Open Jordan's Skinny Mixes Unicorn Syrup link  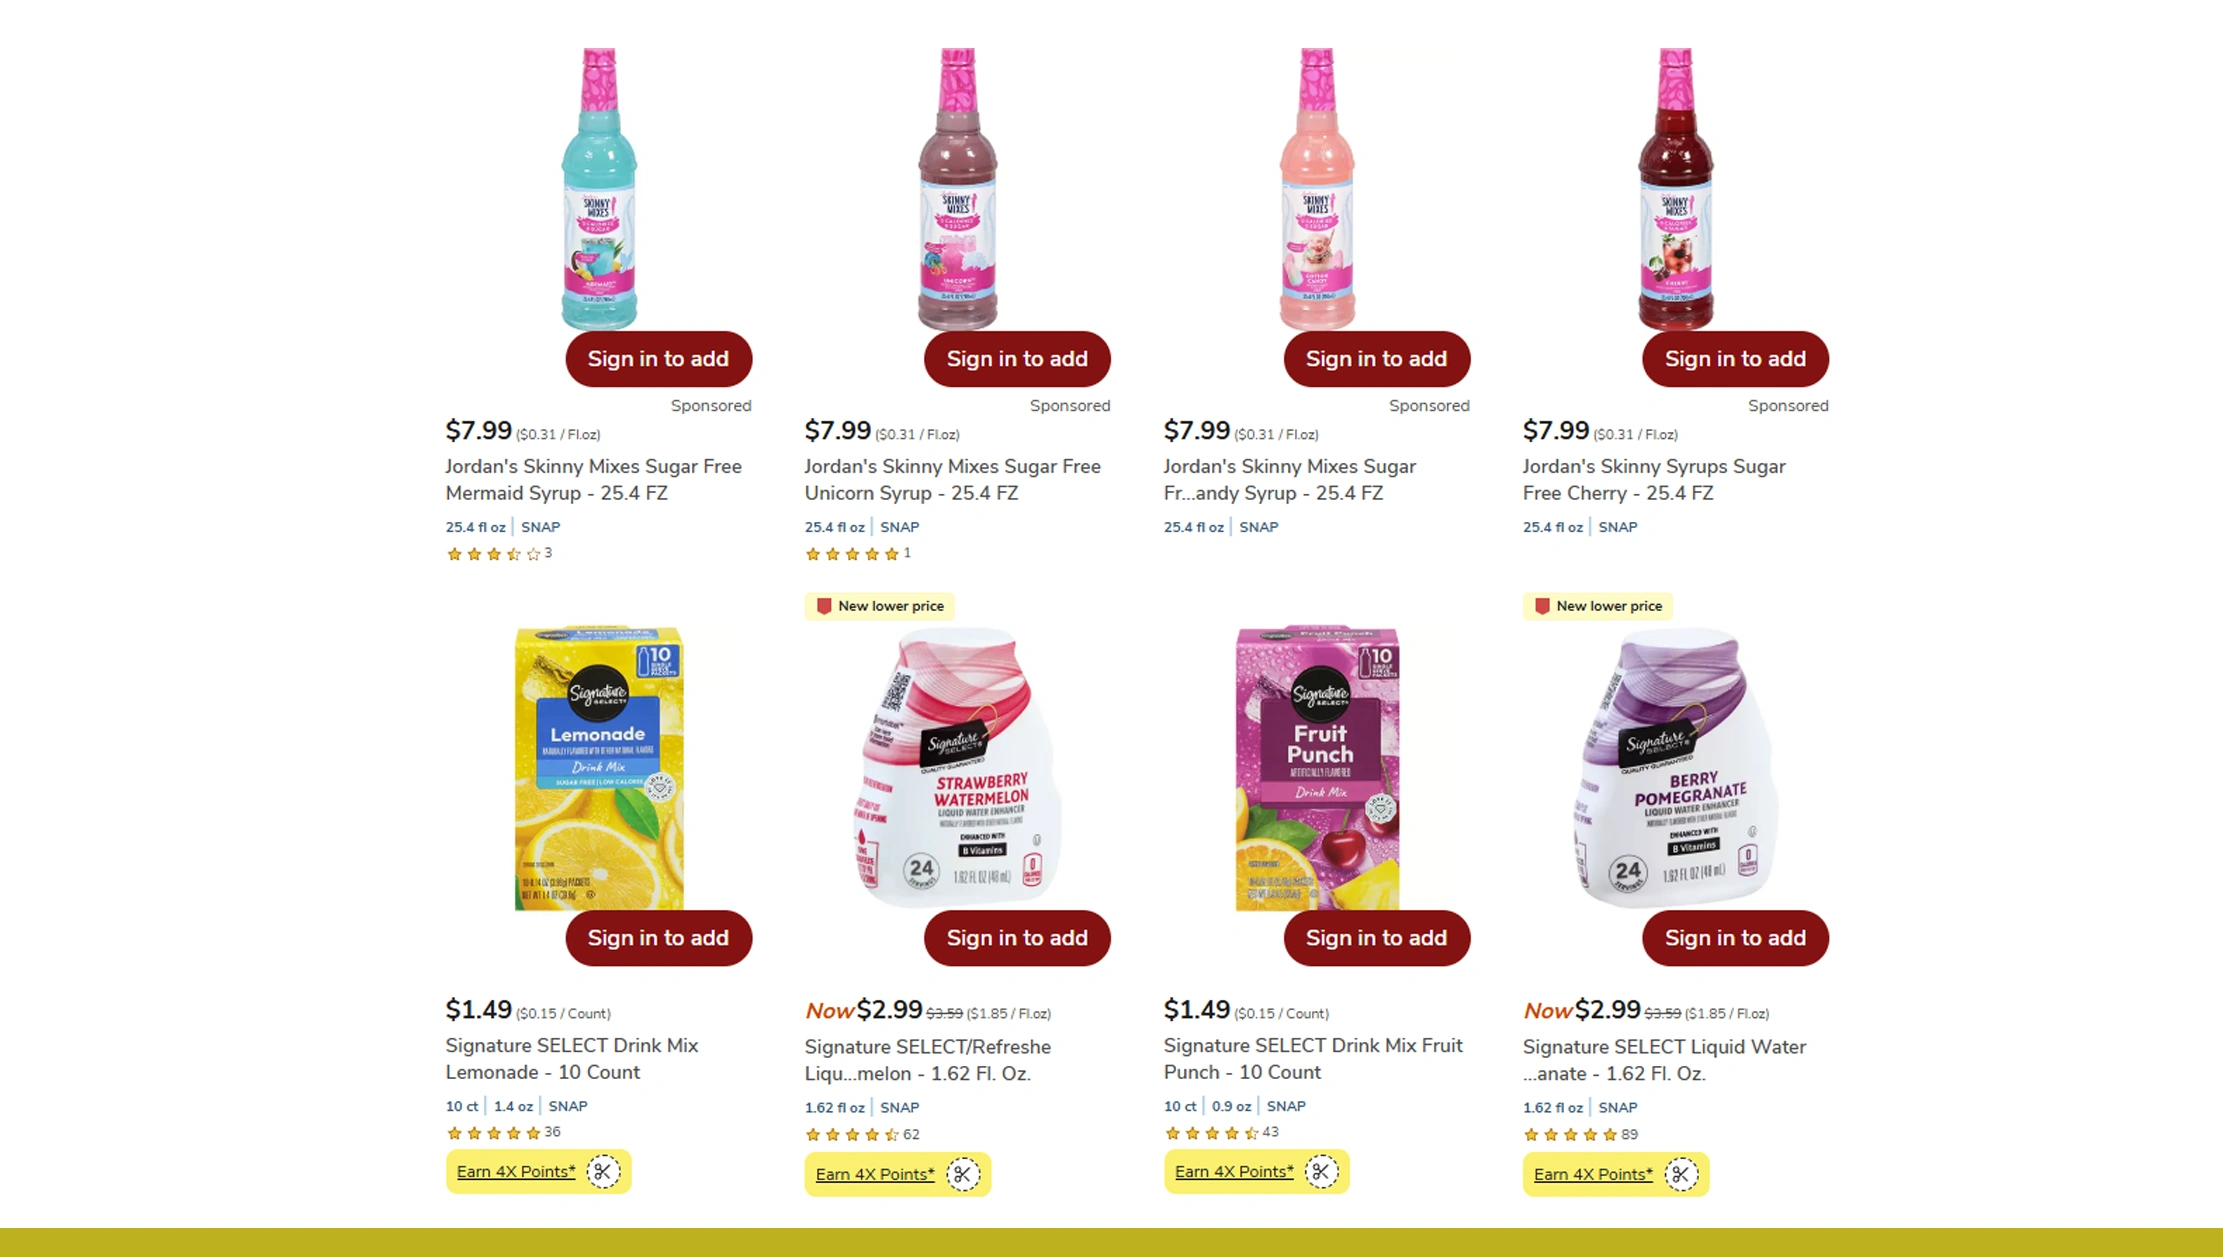pyautogui.click(x=952, y=480)
